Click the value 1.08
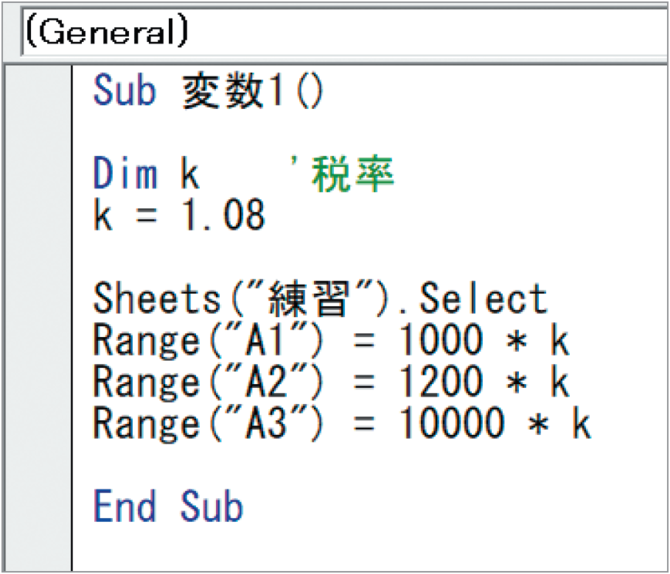 pyautogui.click(x=223, y=215)
